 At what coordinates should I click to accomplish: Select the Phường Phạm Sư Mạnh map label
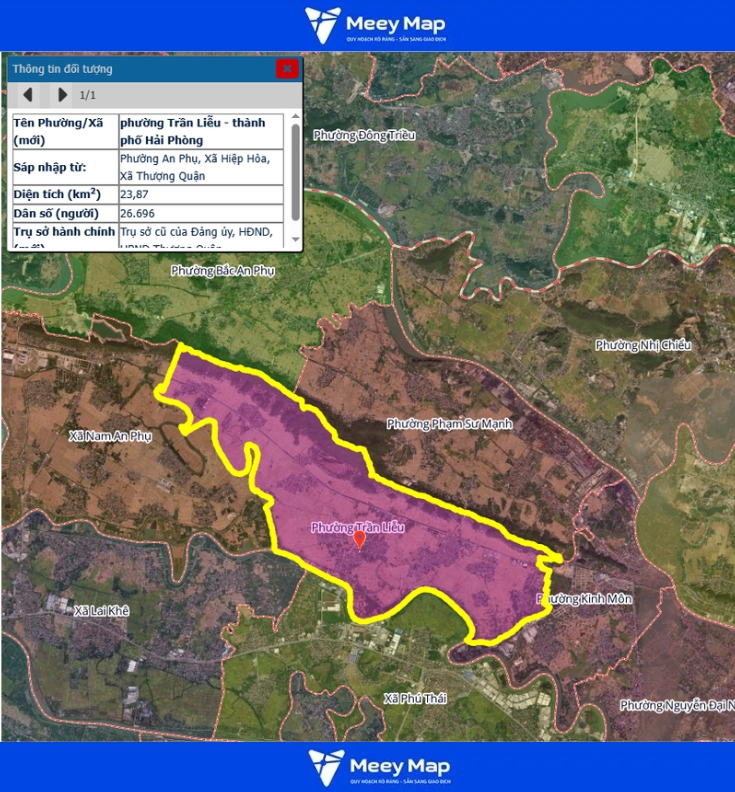pyautogui.click(x=449, y=424)
